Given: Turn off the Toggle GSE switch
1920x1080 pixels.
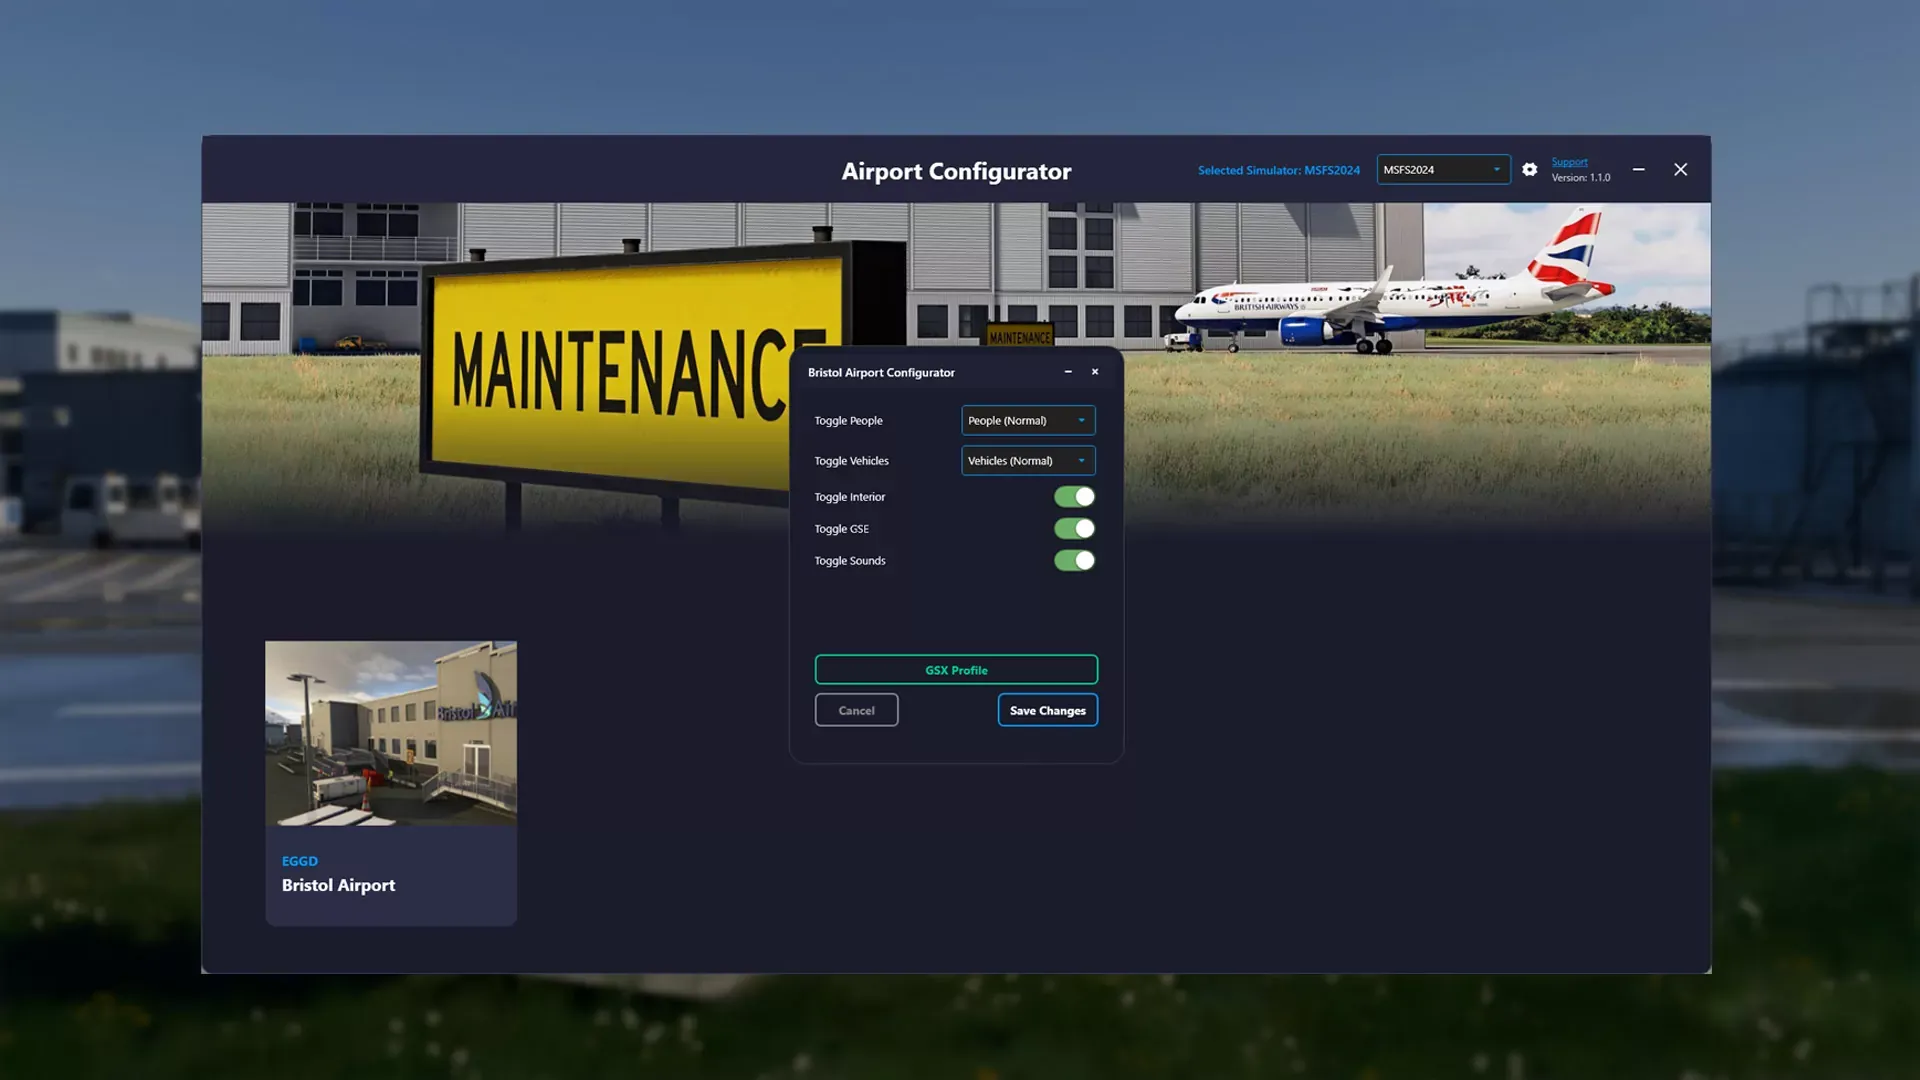Looking at the screenshot, I should pos(1074,529).
